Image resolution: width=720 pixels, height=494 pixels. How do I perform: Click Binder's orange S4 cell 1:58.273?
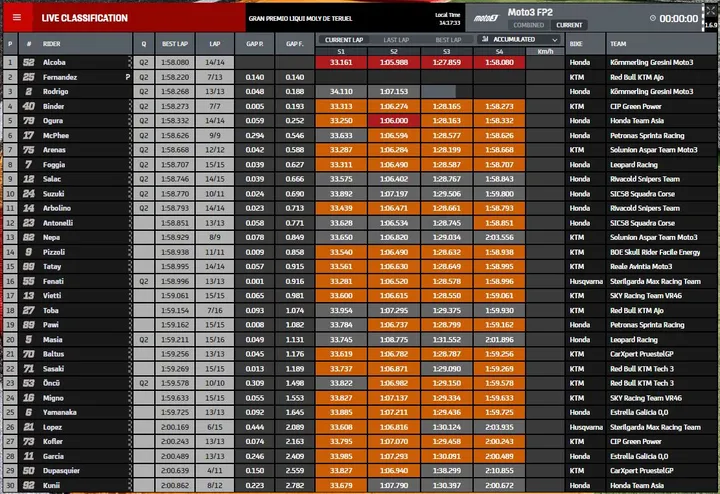pyautogui.click(x=499, y=107)
